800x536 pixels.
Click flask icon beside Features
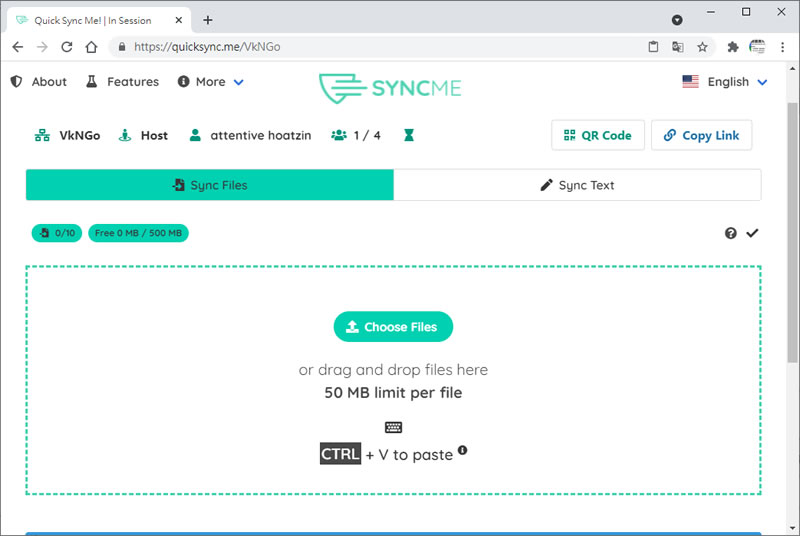(x=91, y=82)
